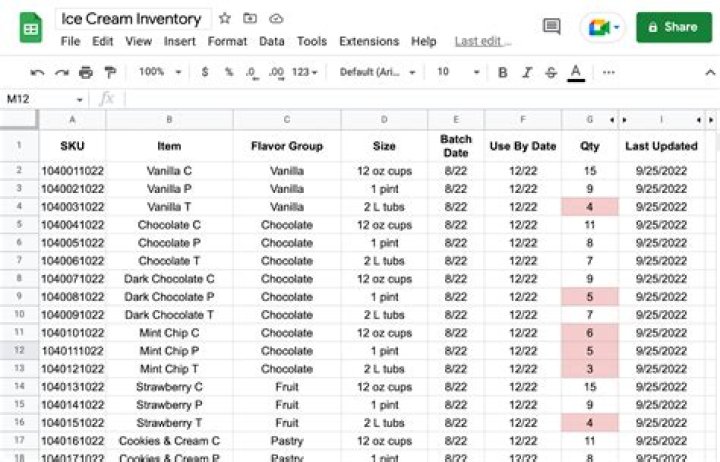The image size is (720, 462).
Task: Click the undo arrow in toolbar
Action: 37,73
